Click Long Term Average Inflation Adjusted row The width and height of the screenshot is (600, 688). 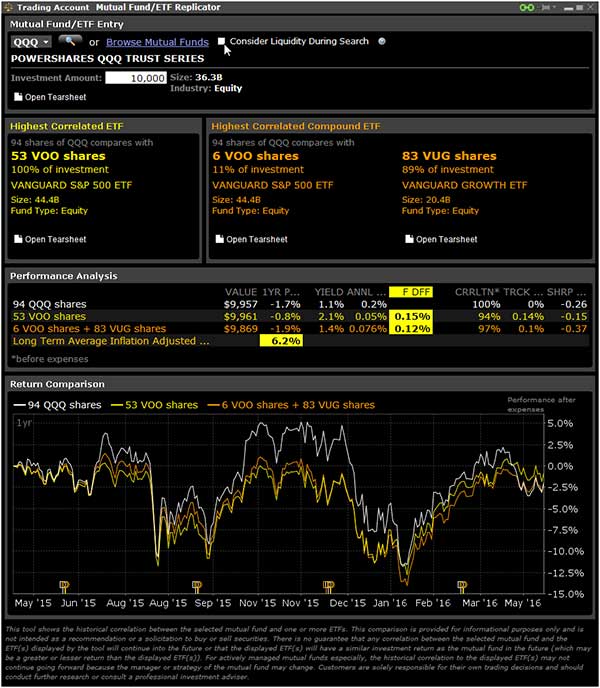[298, 341]
